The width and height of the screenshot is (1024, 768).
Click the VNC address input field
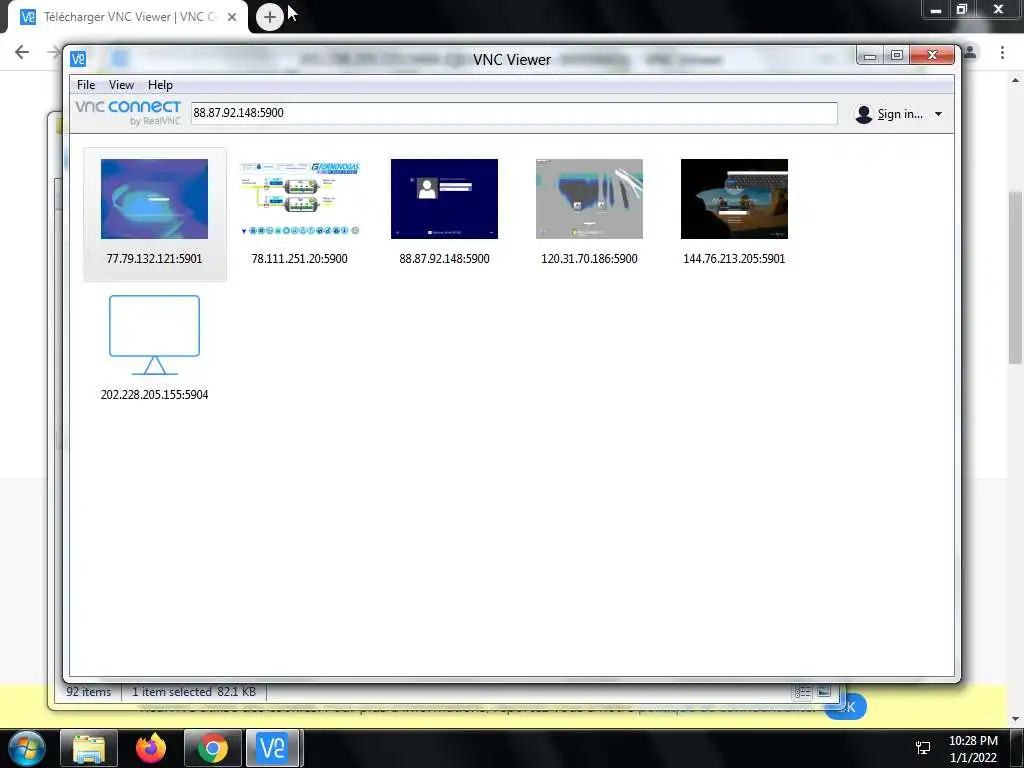[x=514, y=113]
